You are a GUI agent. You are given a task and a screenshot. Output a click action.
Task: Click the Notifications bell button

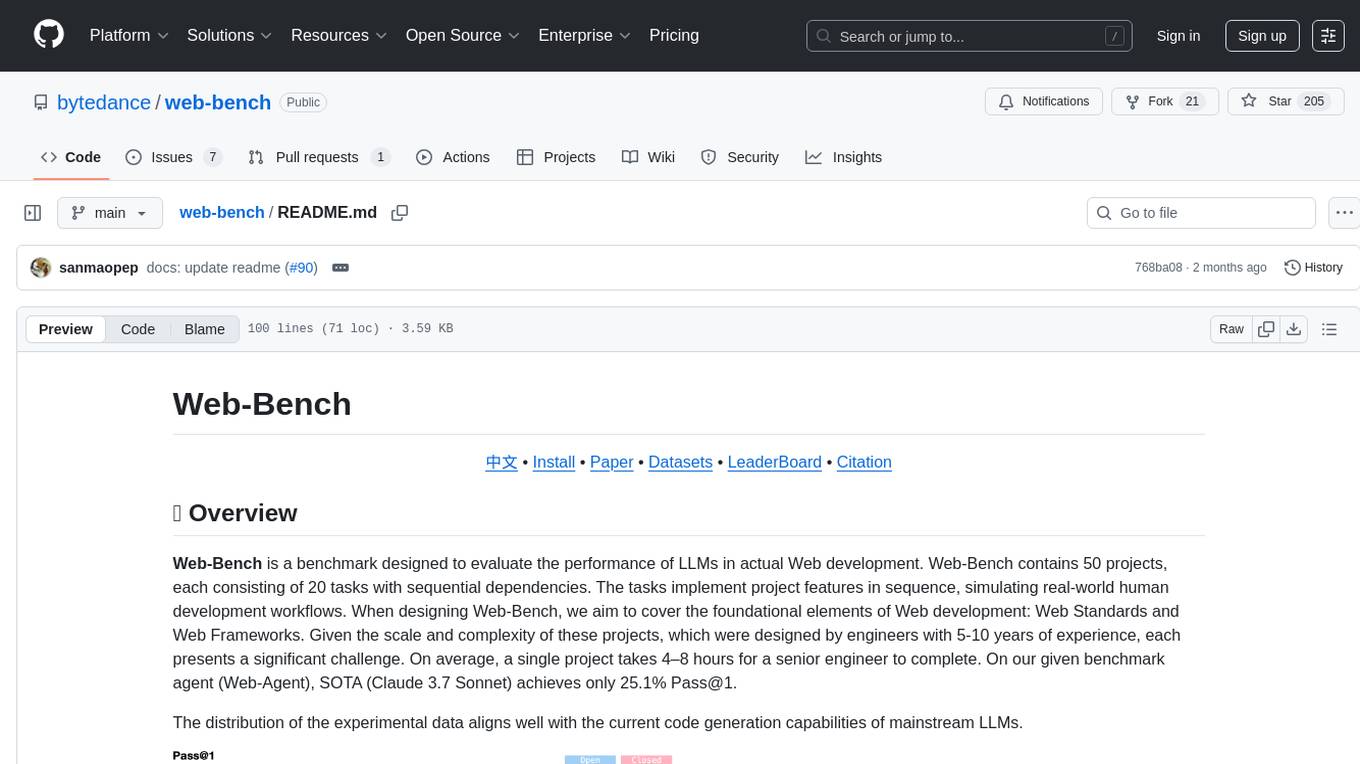1044,102
